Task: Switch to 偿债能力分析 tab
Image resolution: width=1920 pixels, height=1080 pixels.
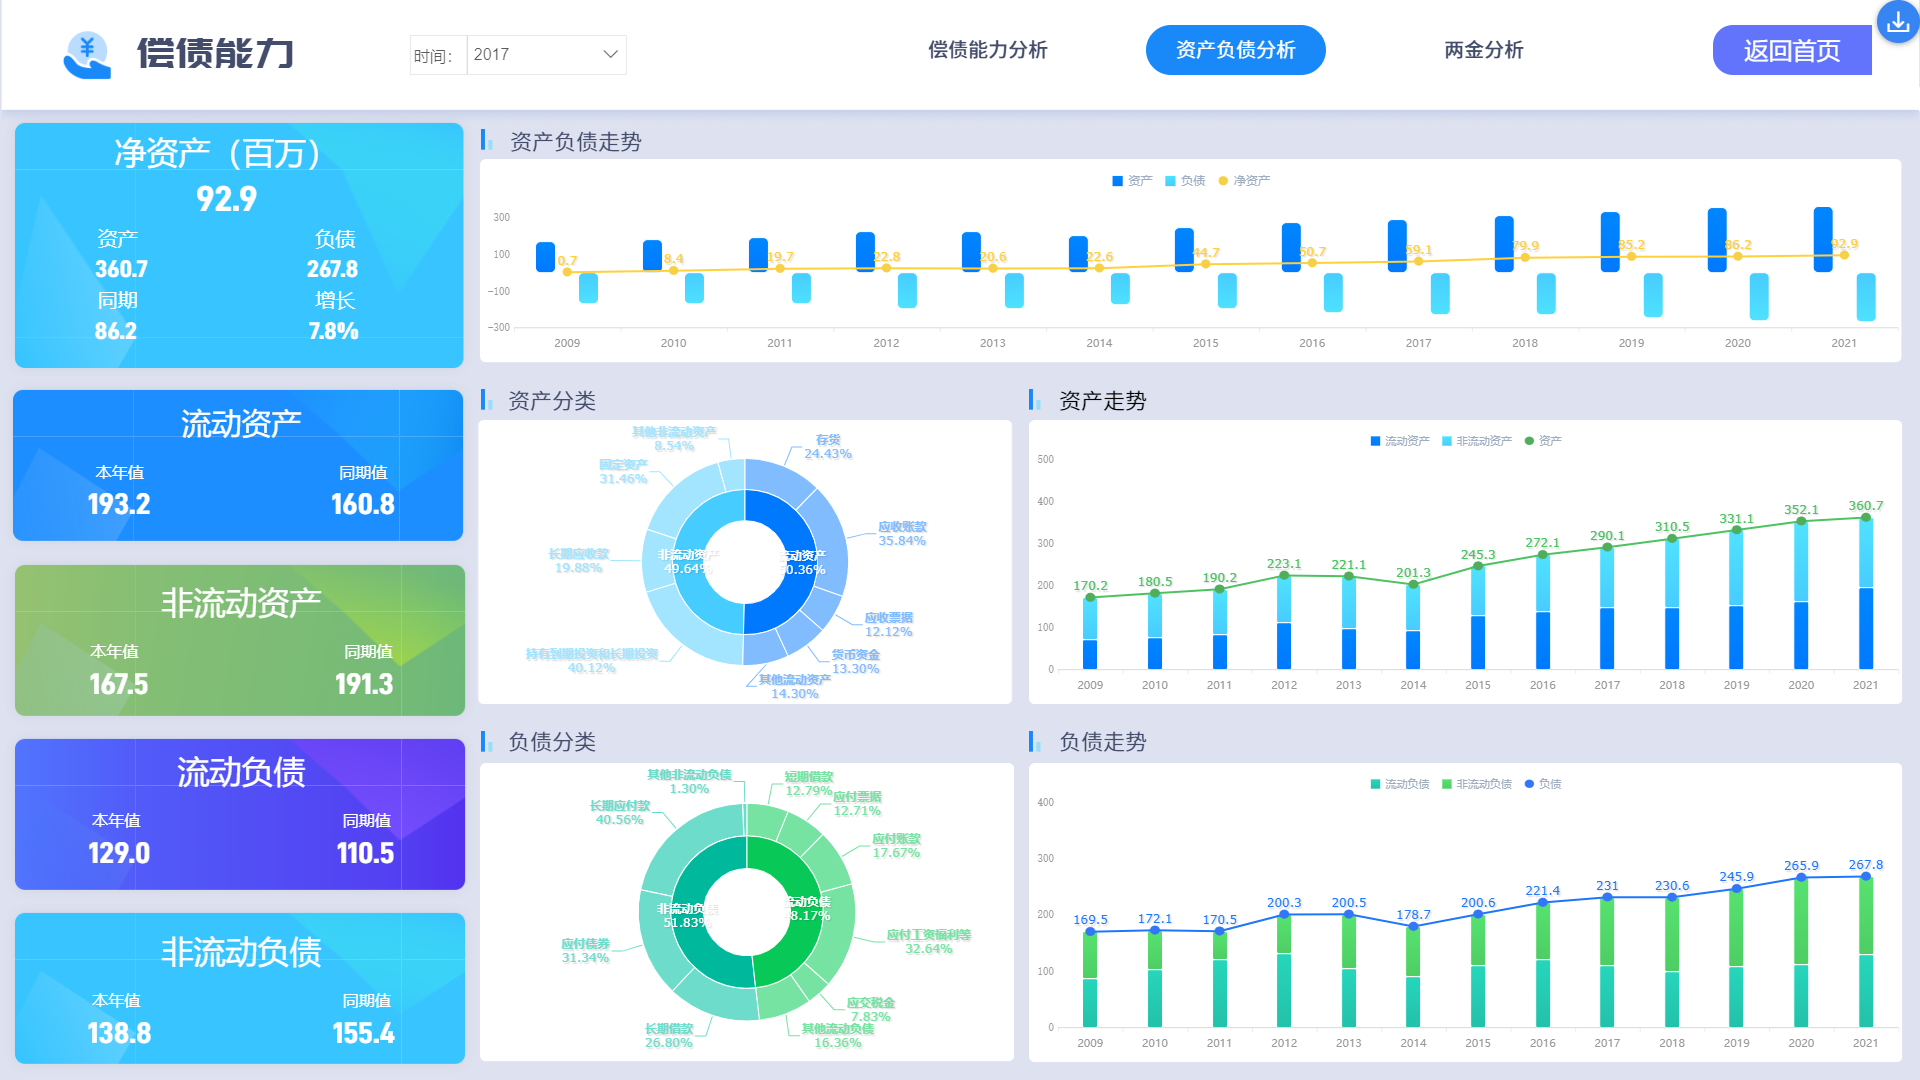Action: 987,50
